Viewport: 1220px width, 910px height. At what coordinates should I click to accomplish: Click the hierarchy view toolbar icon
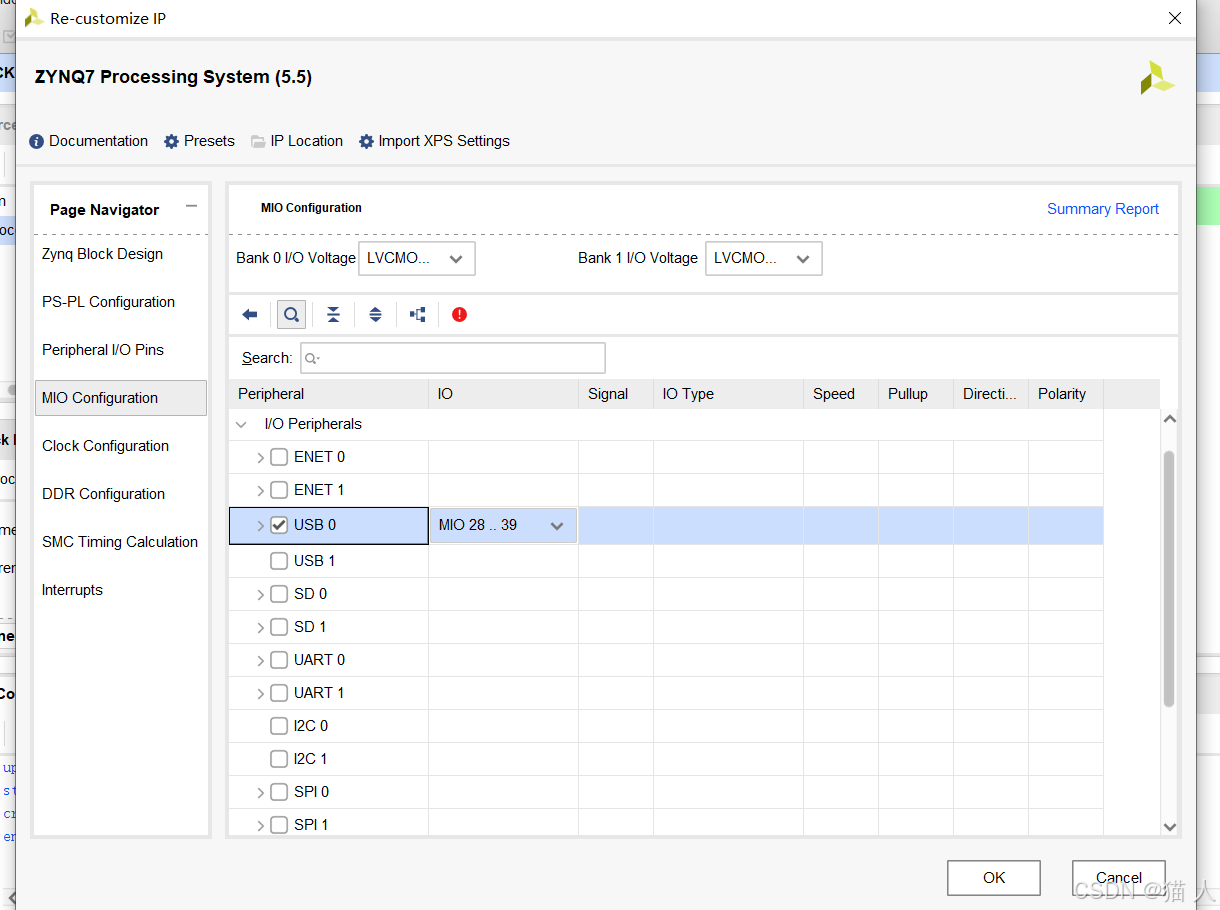(418, 315)
